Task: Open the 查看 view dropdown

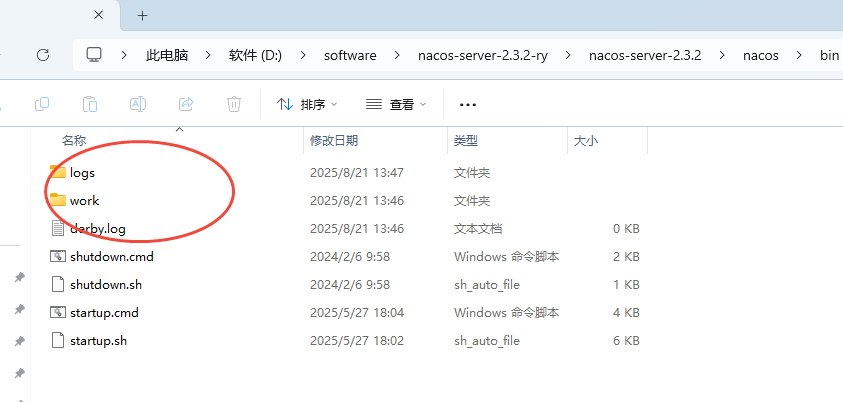Action: [x=396, y=104]
